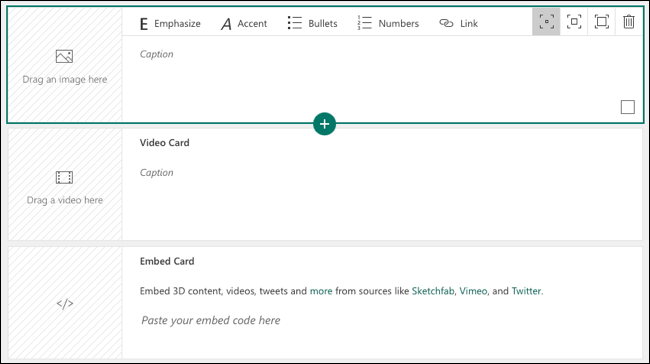Click the embed code brackets icon

[x=65, y=304]
